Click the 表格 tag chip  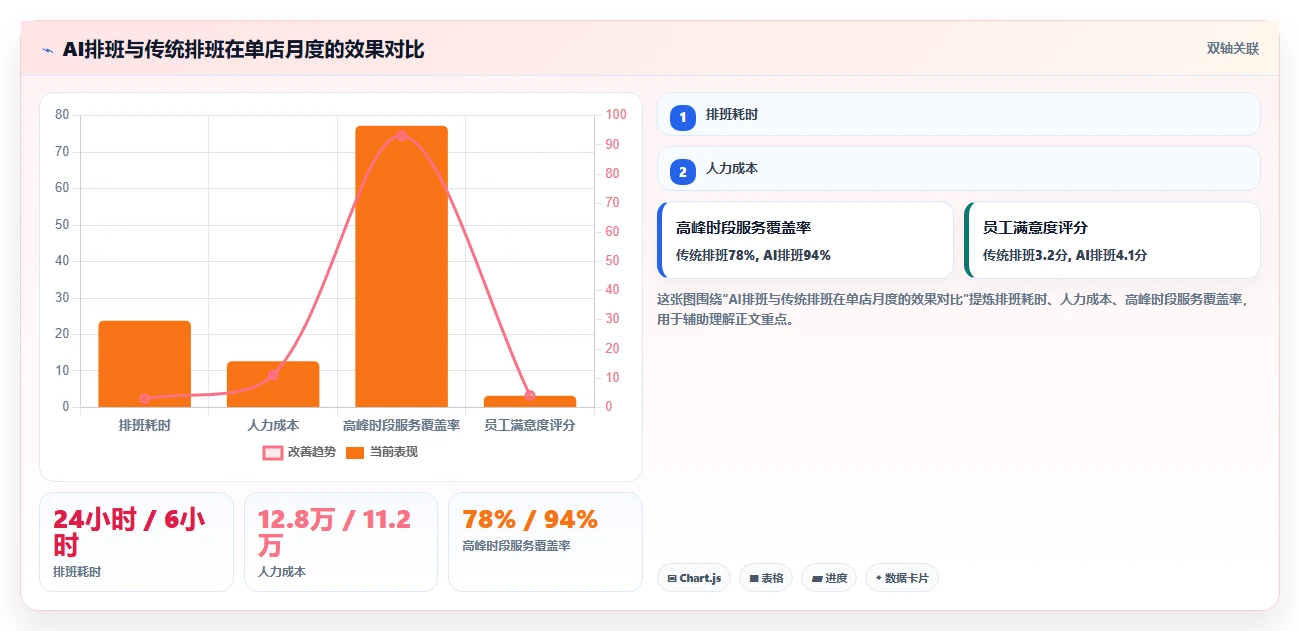click(766, 578)
